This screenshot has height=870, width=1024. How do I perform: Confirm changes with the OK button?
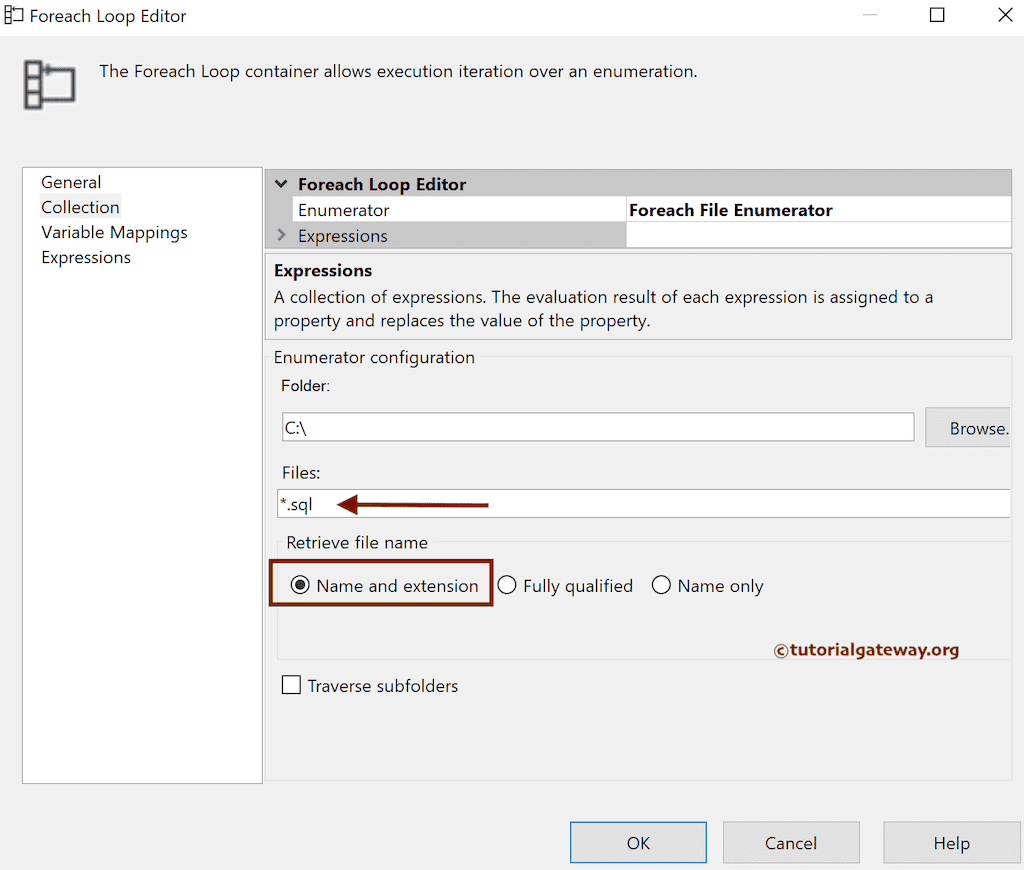pos(638,842)
